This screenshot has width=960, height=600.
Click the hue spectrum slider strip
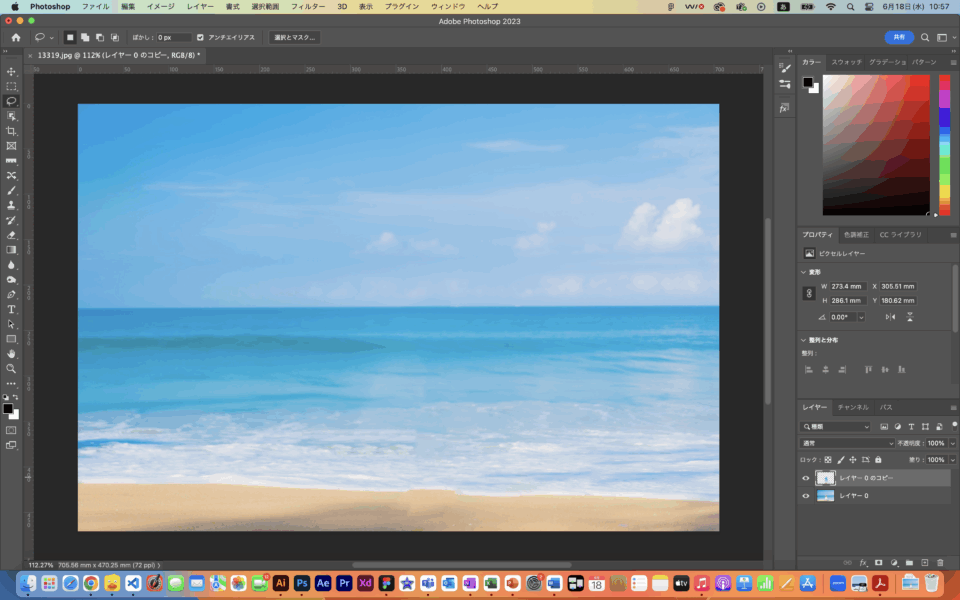944,144
